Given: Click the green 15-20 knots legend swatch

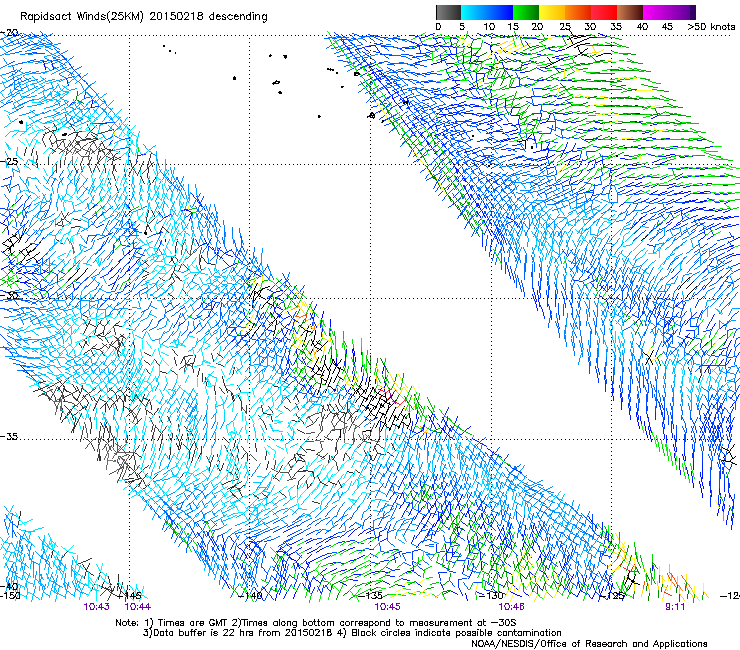Looking at the screenshot, I should [x=526, y=12].
